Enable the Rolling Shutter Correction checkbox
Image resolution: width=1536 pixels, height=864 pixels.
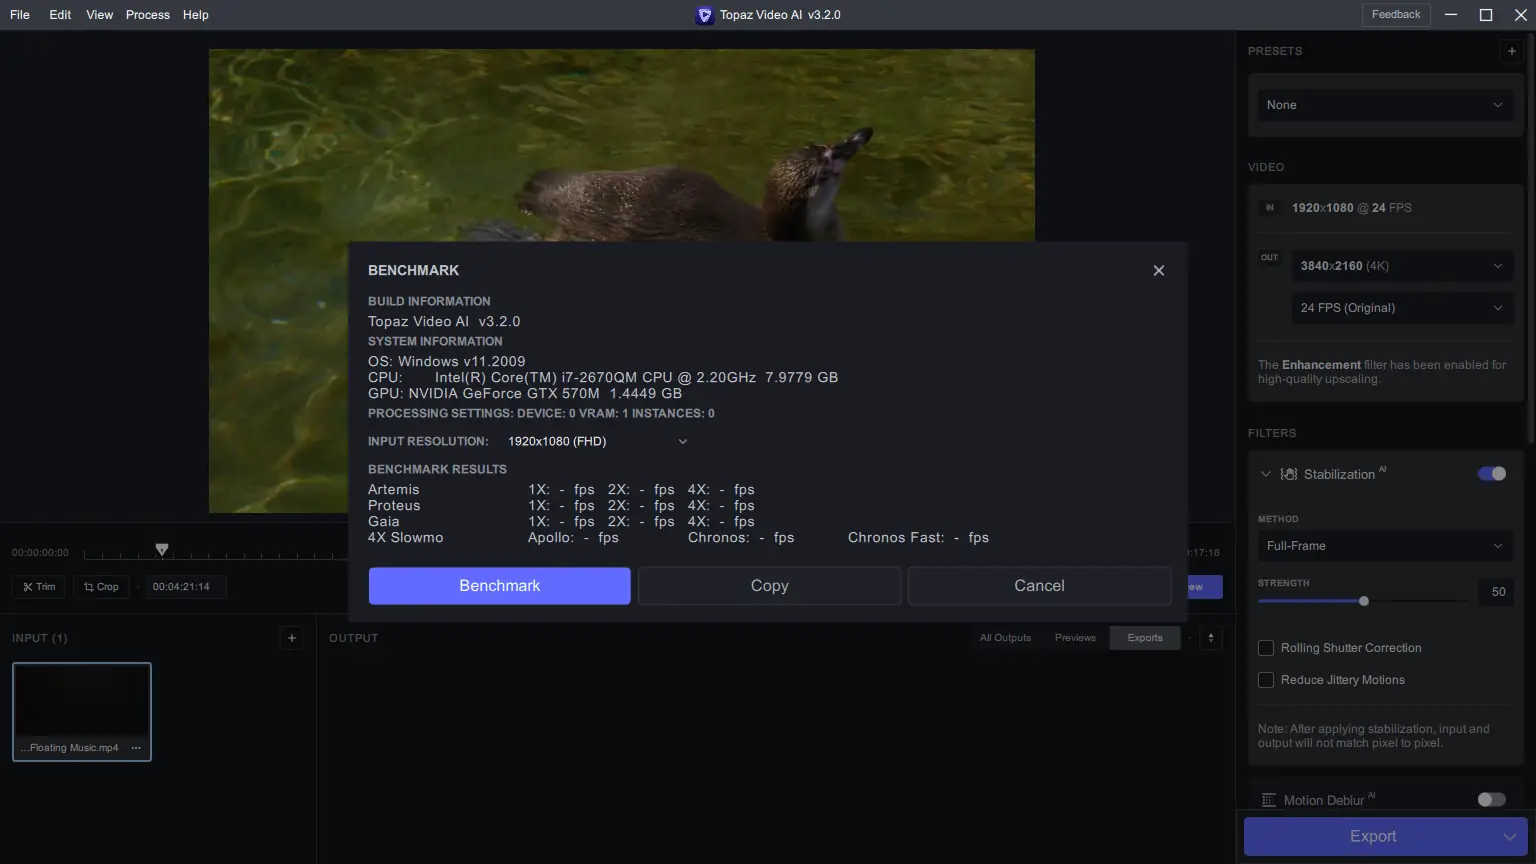pos(1266,648)
